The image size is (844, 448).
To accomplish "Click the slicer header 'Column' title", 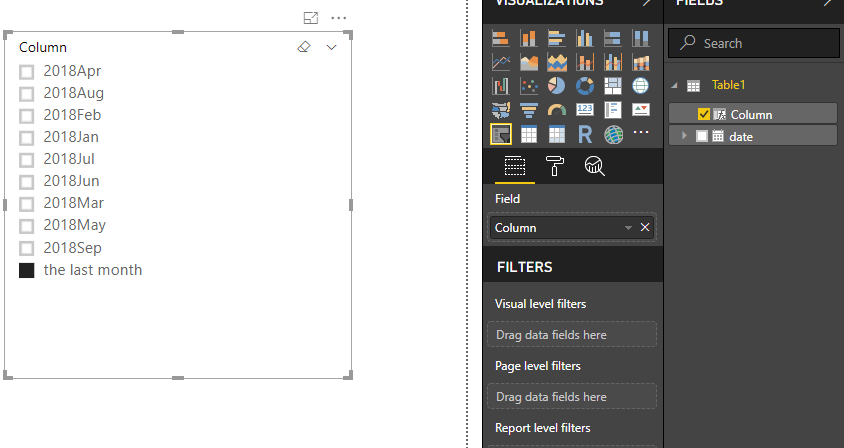I will 43,47.
